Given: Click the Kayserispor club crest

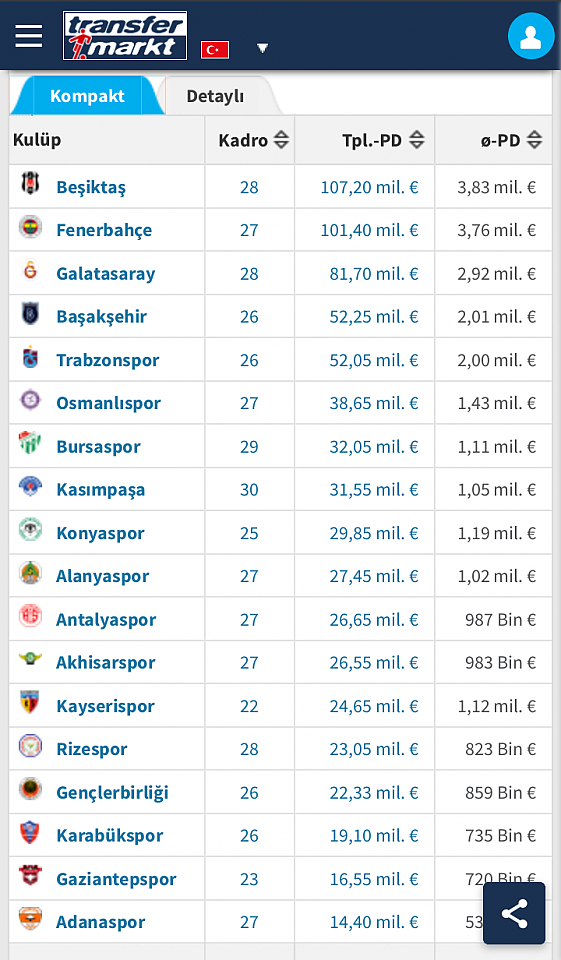Looking at the screenshot, I should [x=30, y=702].
